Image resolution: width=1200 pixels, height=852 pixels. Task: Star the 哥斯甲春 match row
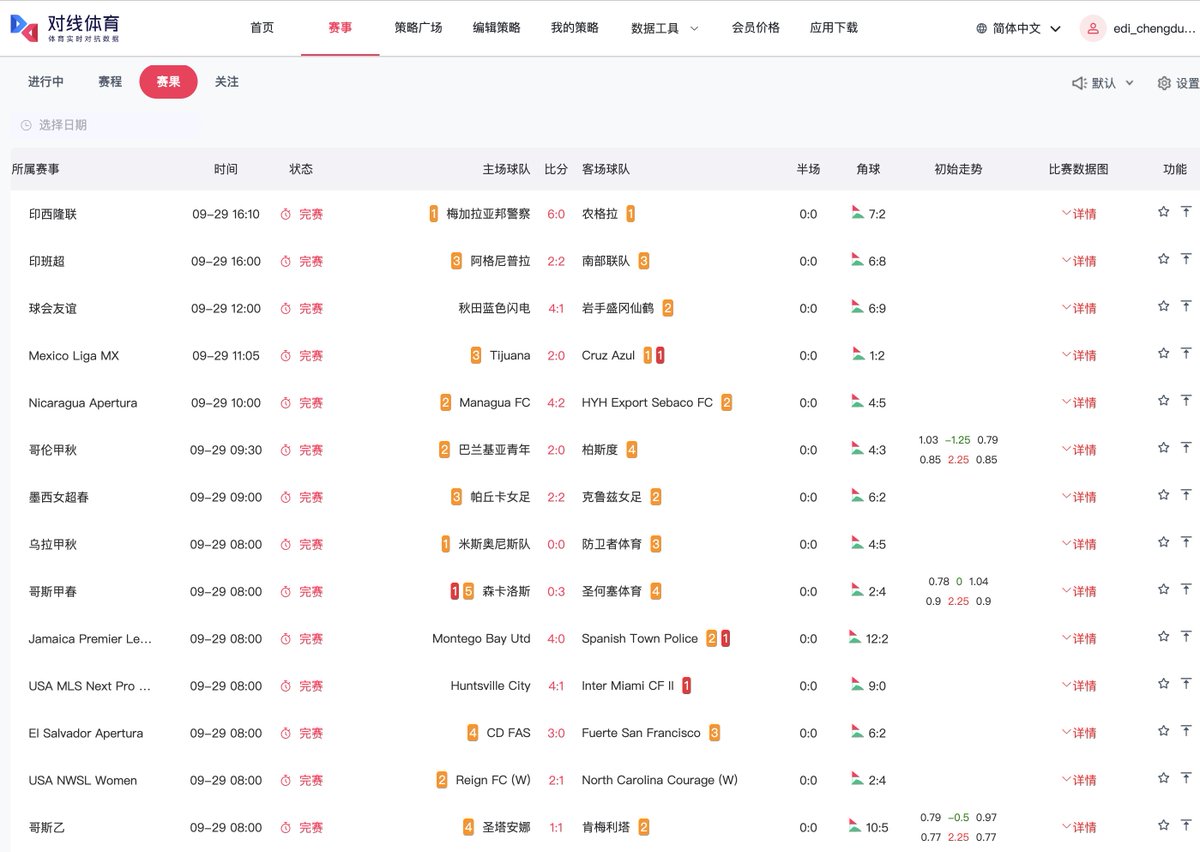point(1163,590)
